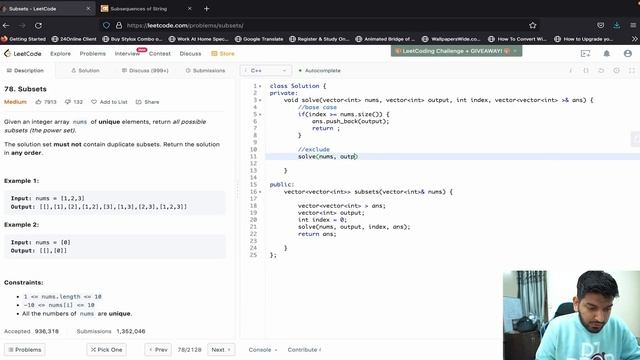The image size is (640, 360).
Task: Close LeetCoding Challenge banner
Action: (x=515, y=51)
